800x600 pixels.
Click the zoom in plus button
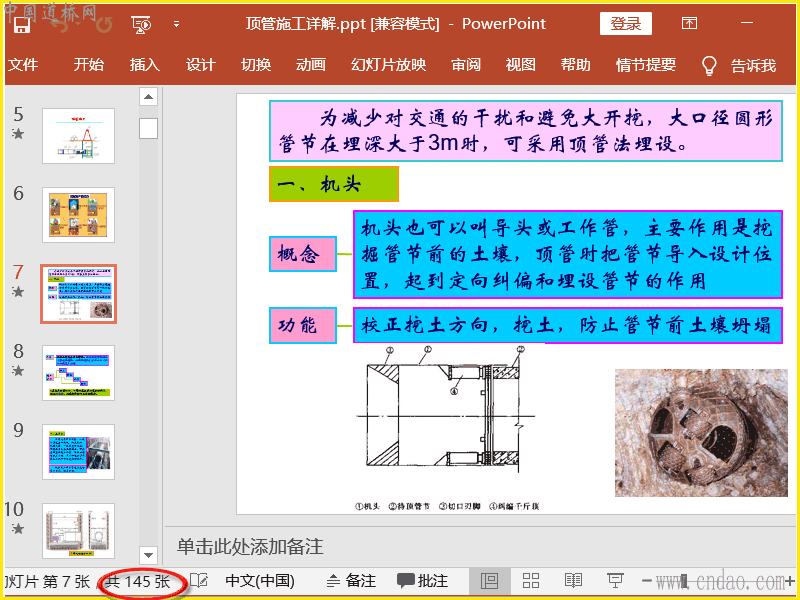pos(790,581)
